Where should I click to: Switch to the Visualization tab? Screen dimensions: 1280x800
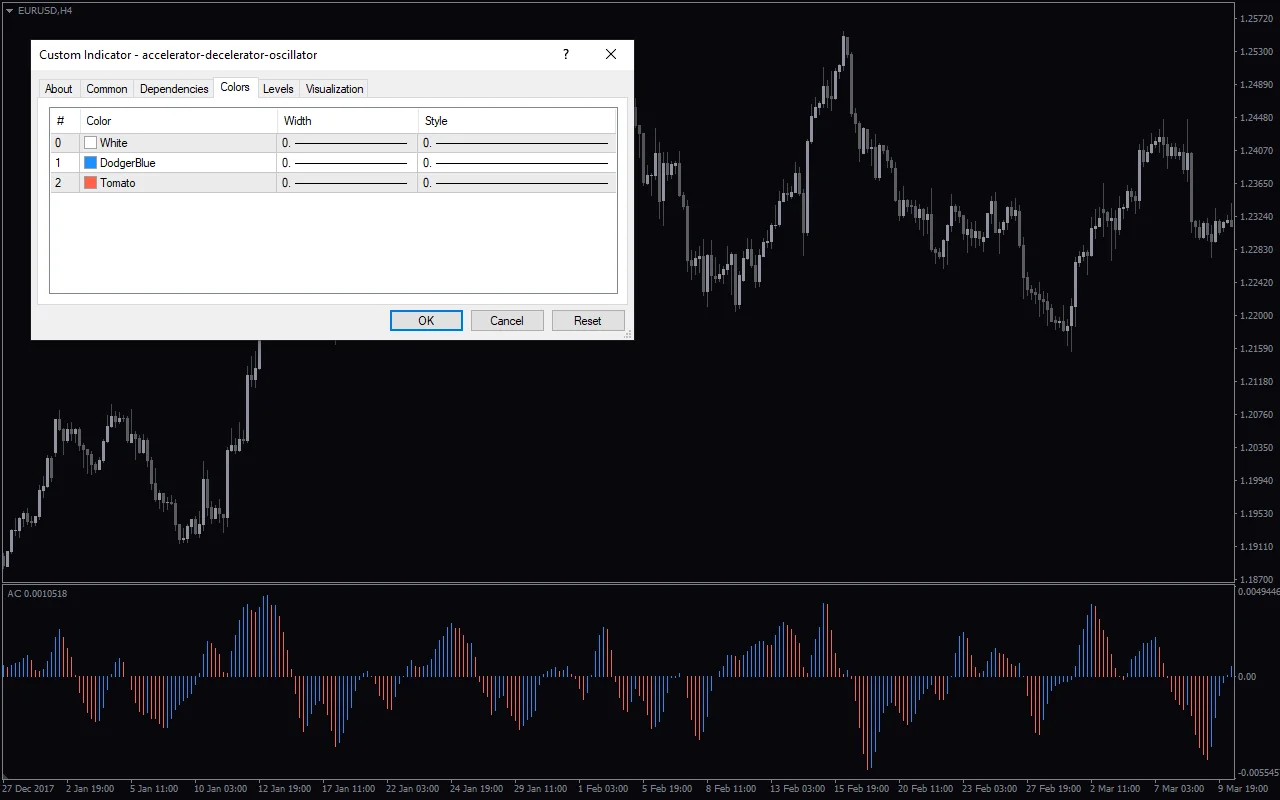[x=333, y=88]
